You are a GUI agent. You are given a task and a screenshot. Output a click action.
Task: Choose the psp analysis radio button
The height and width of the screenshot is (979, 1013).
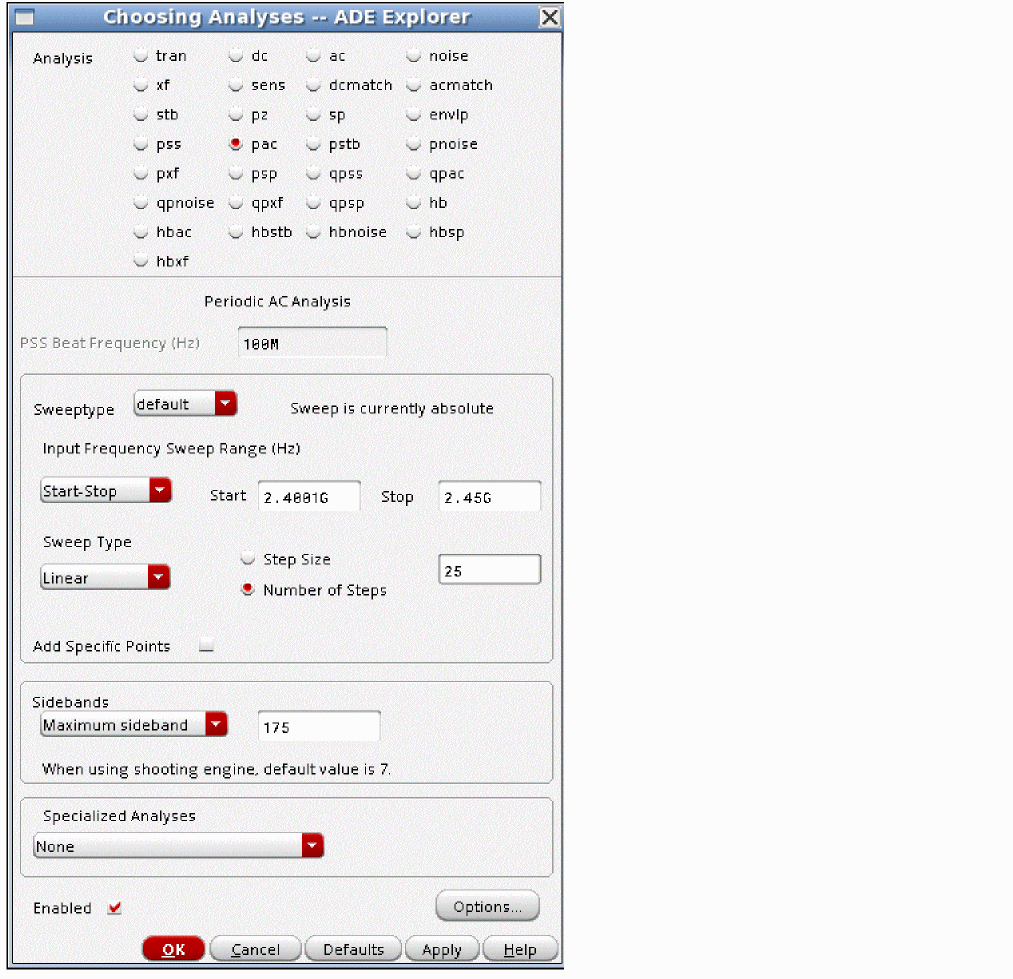[x=236, y=173]
